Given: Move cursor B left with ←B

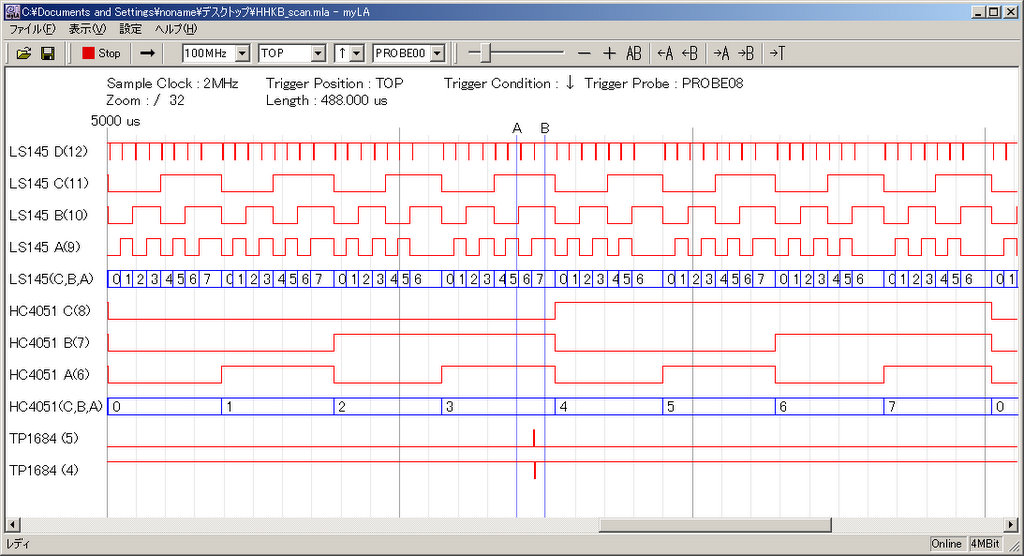Looking at the screenshot, I should coord(689,53).
